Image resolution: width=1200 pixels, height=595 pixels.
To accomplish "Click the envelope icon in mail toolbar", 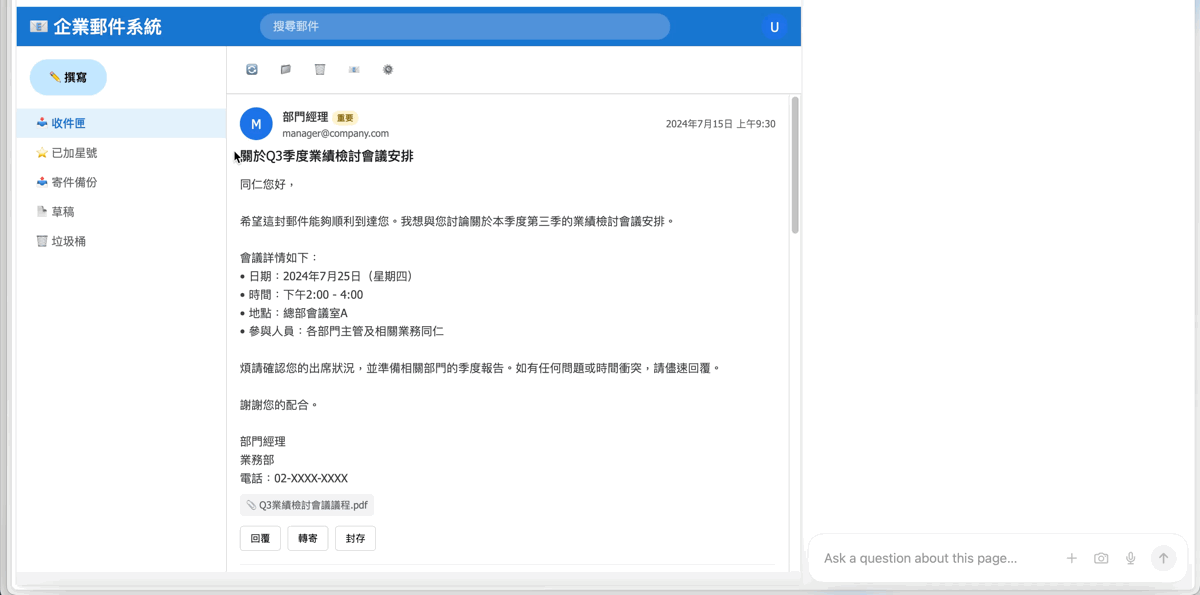I will [x=354, y=70].
